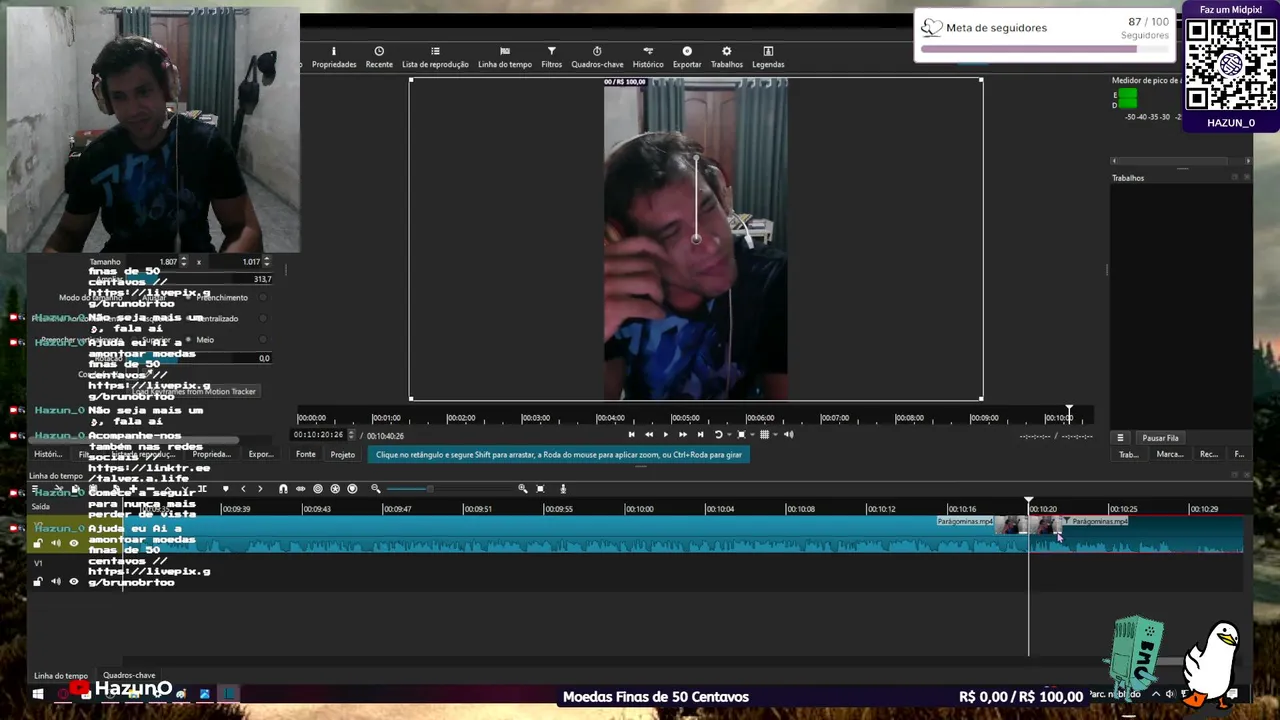The height and width of the screenshot is (720, 1280).
Task: Mute the V2 track
Action: 56,543
